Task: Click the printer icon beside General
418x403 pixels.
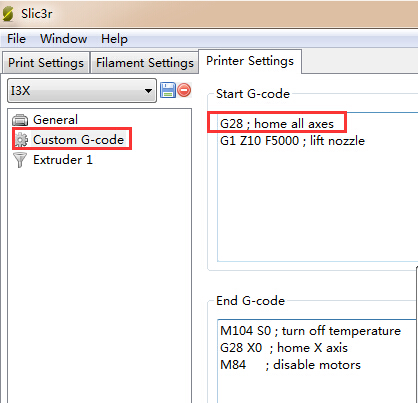Action: [20, 120]
